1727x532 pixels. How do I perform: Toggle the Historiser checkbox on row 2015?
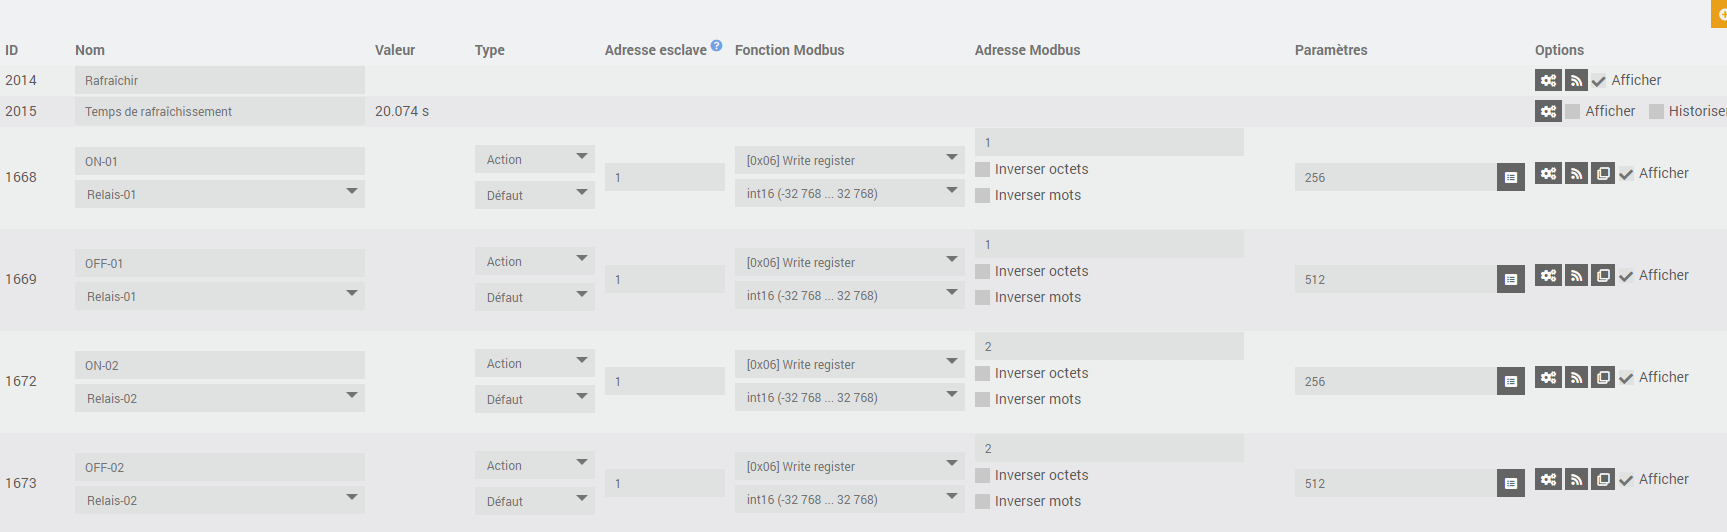tap(1657, 112)
